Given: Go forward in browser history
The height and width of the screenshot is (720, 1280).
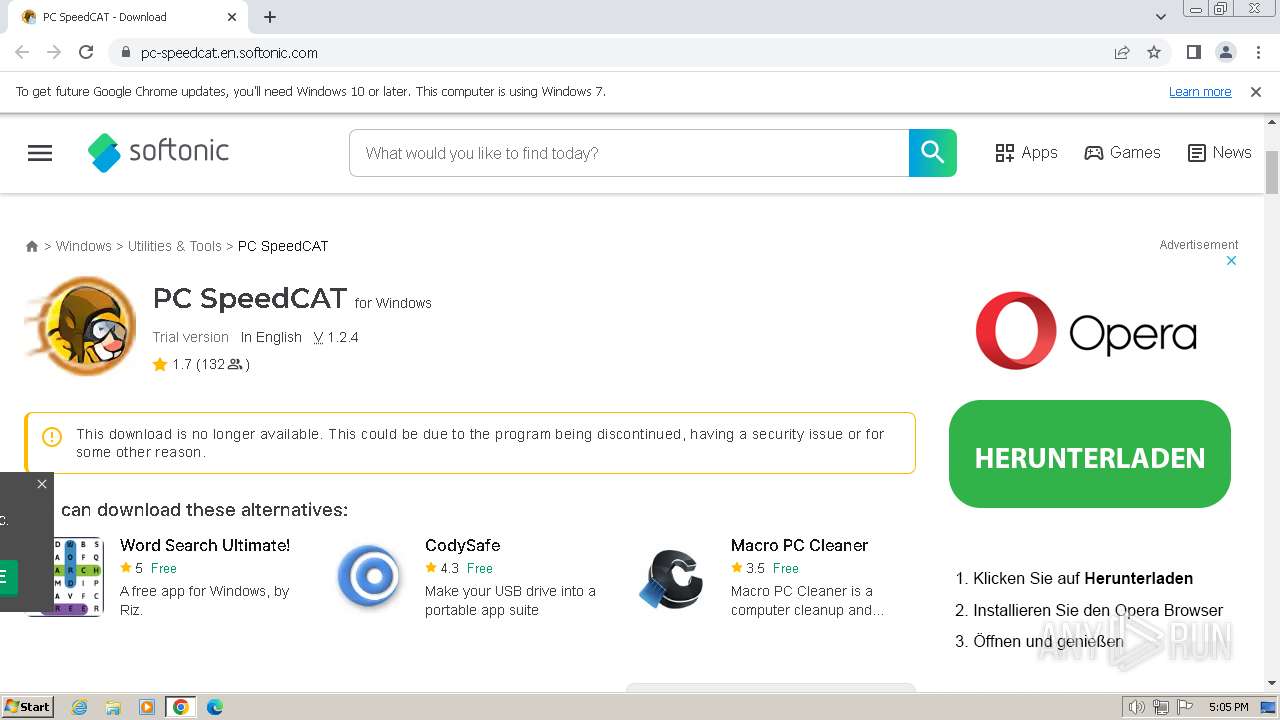Looking at the screenshot, I should click(x=54, y=52).
